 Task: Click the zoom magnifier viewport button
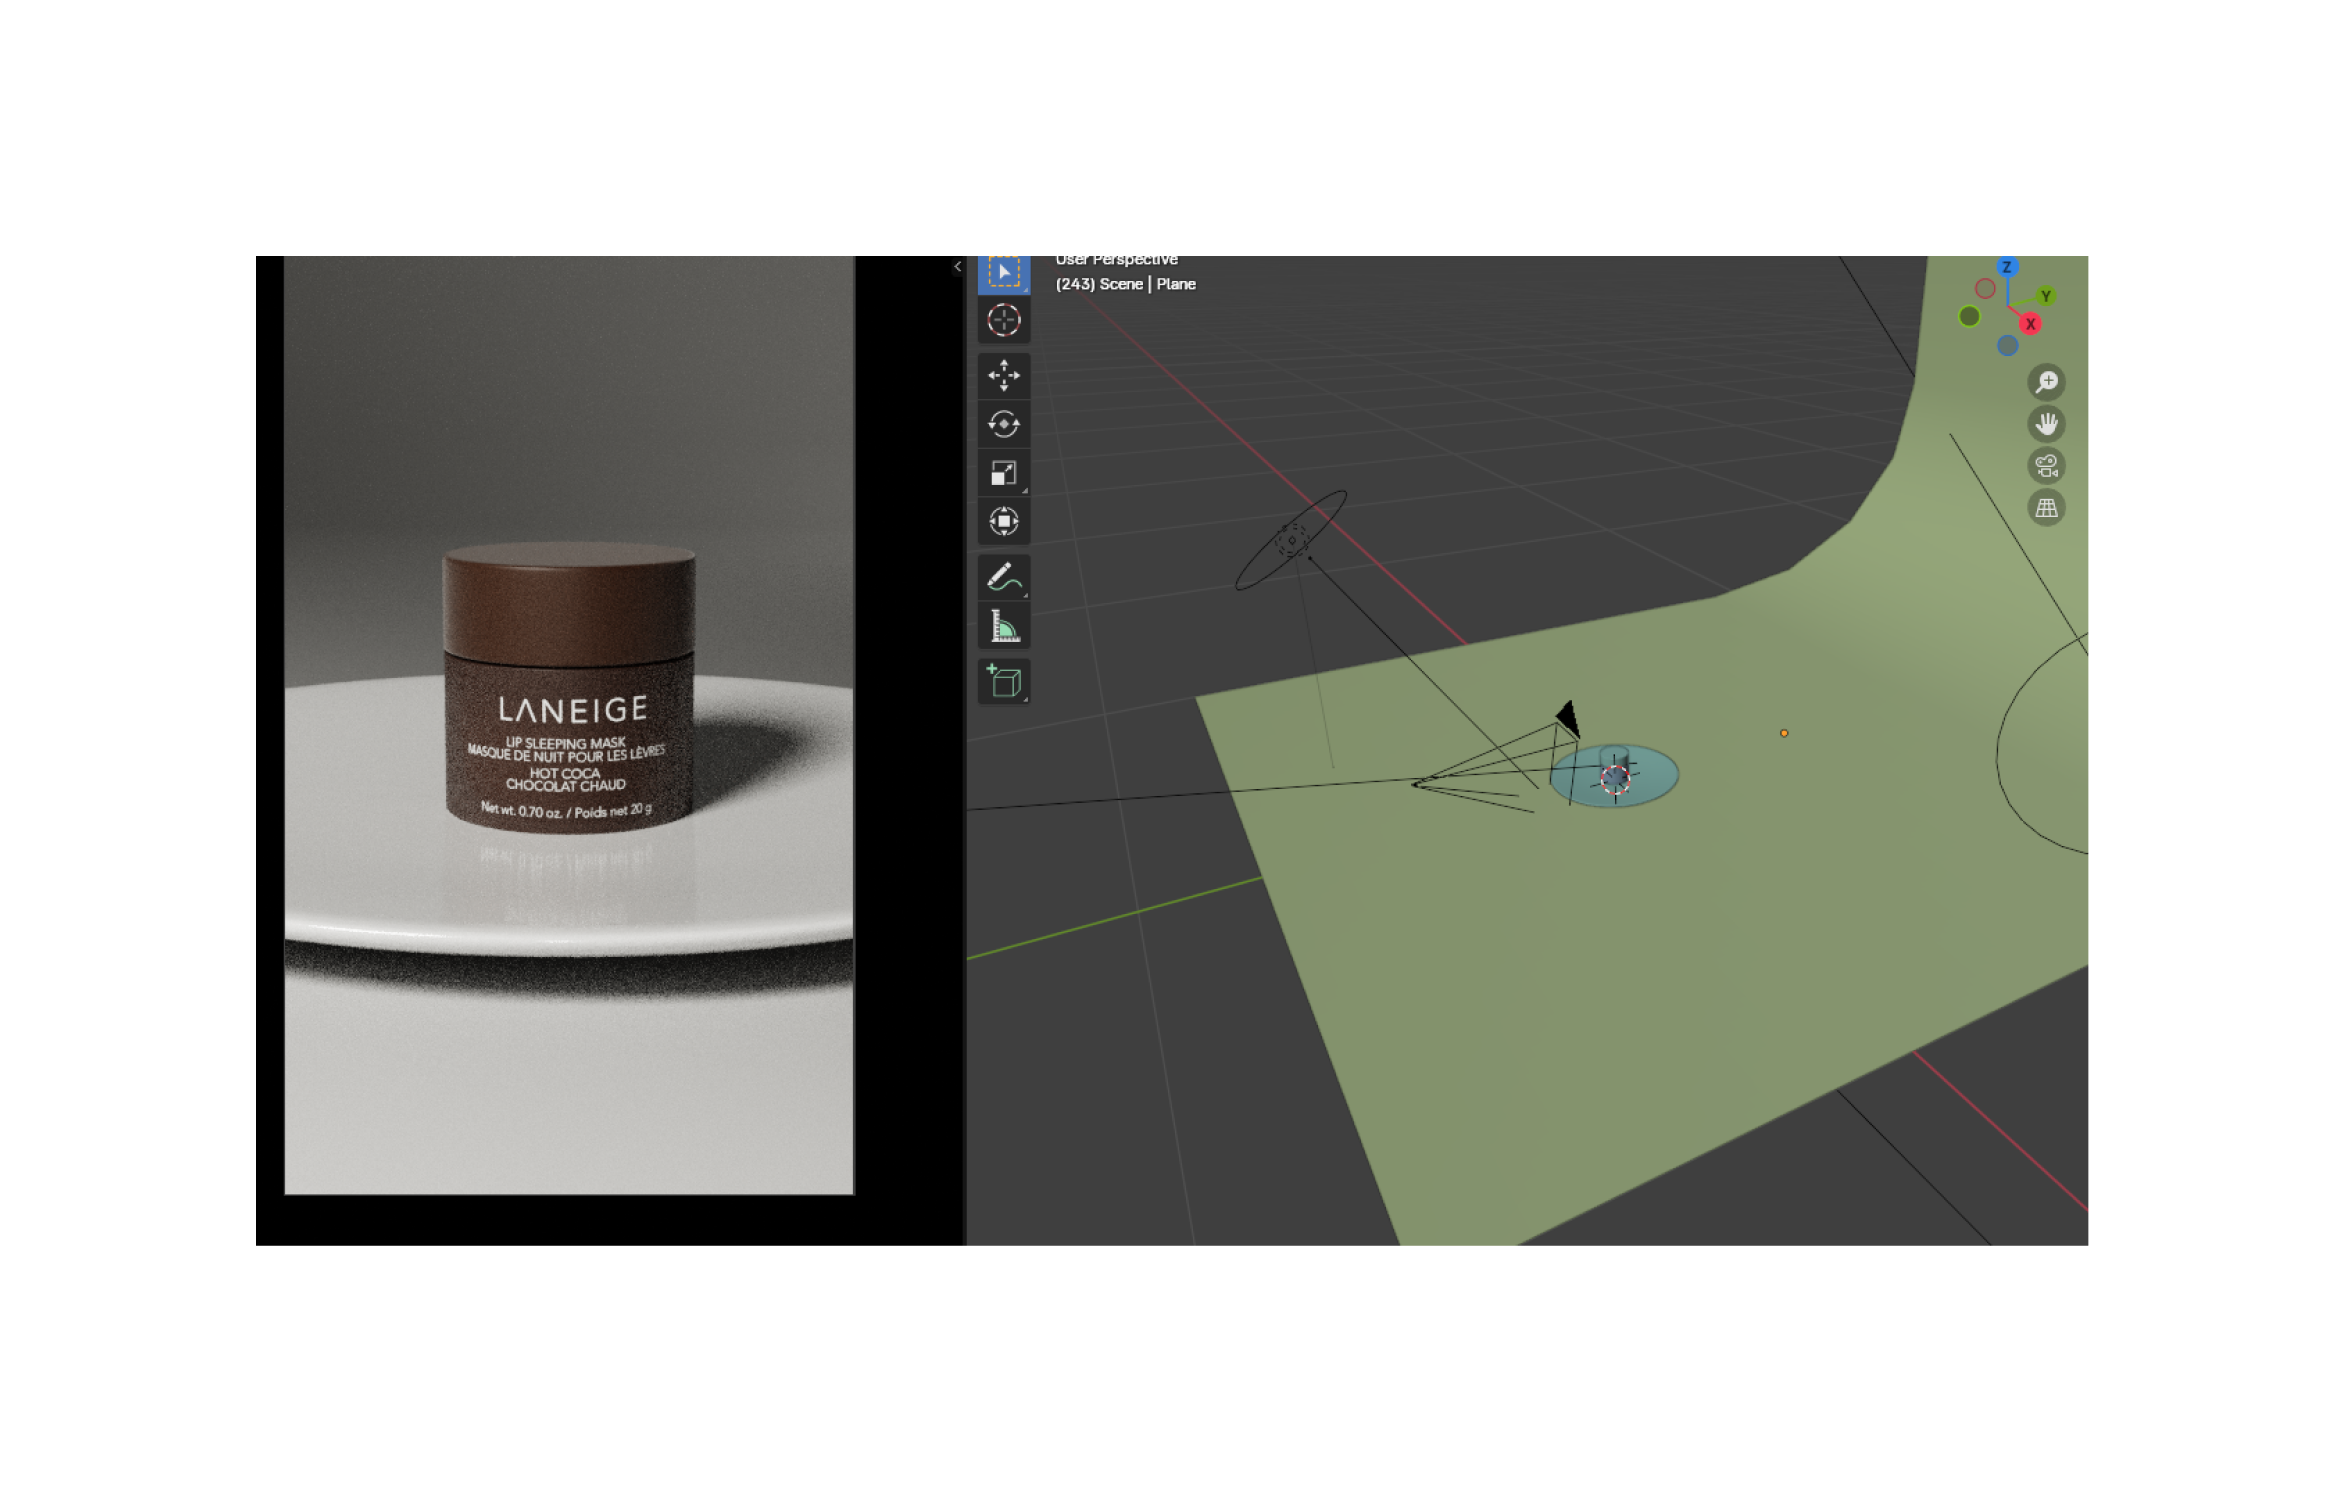(x=2046, y=382)
